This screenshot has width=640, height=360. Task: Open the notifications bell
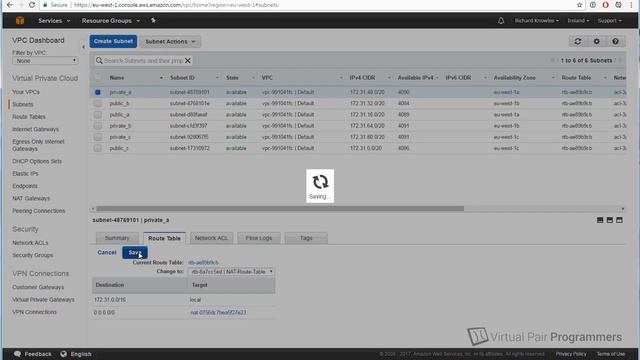click(501, 20)
